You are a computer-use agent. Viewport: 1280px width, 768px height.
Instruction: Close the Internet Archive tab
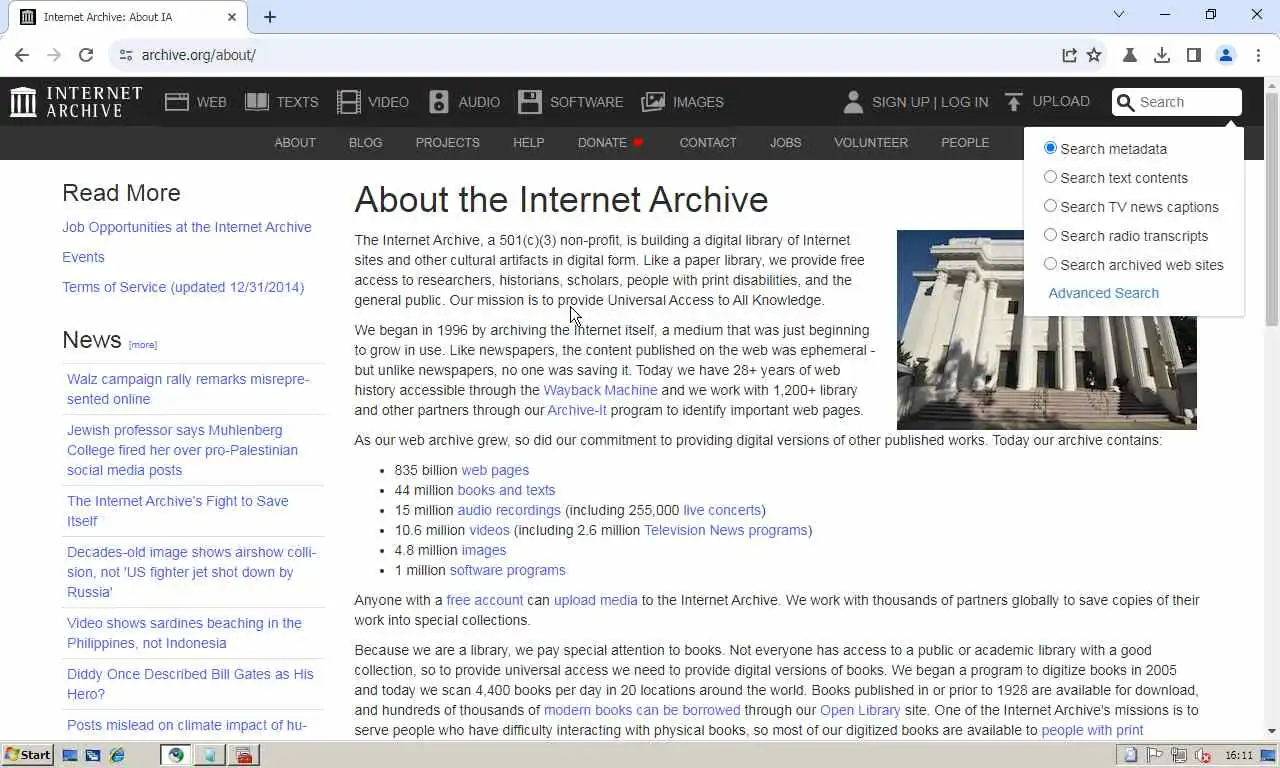click(x=232, y=17)
